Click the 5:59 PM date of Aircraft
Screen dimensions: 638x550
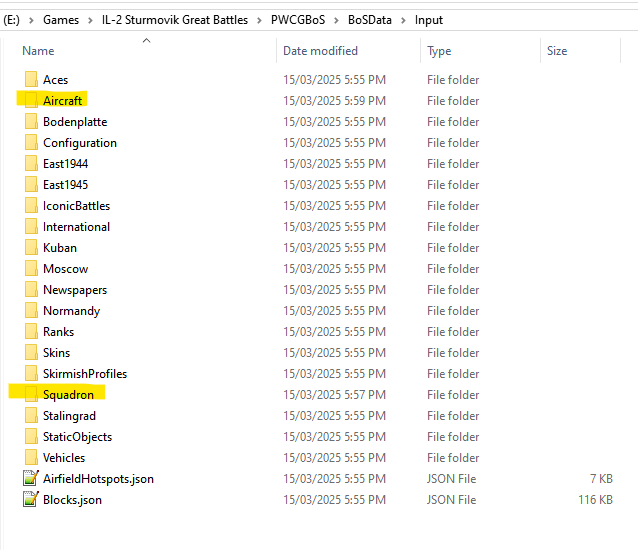334,100
